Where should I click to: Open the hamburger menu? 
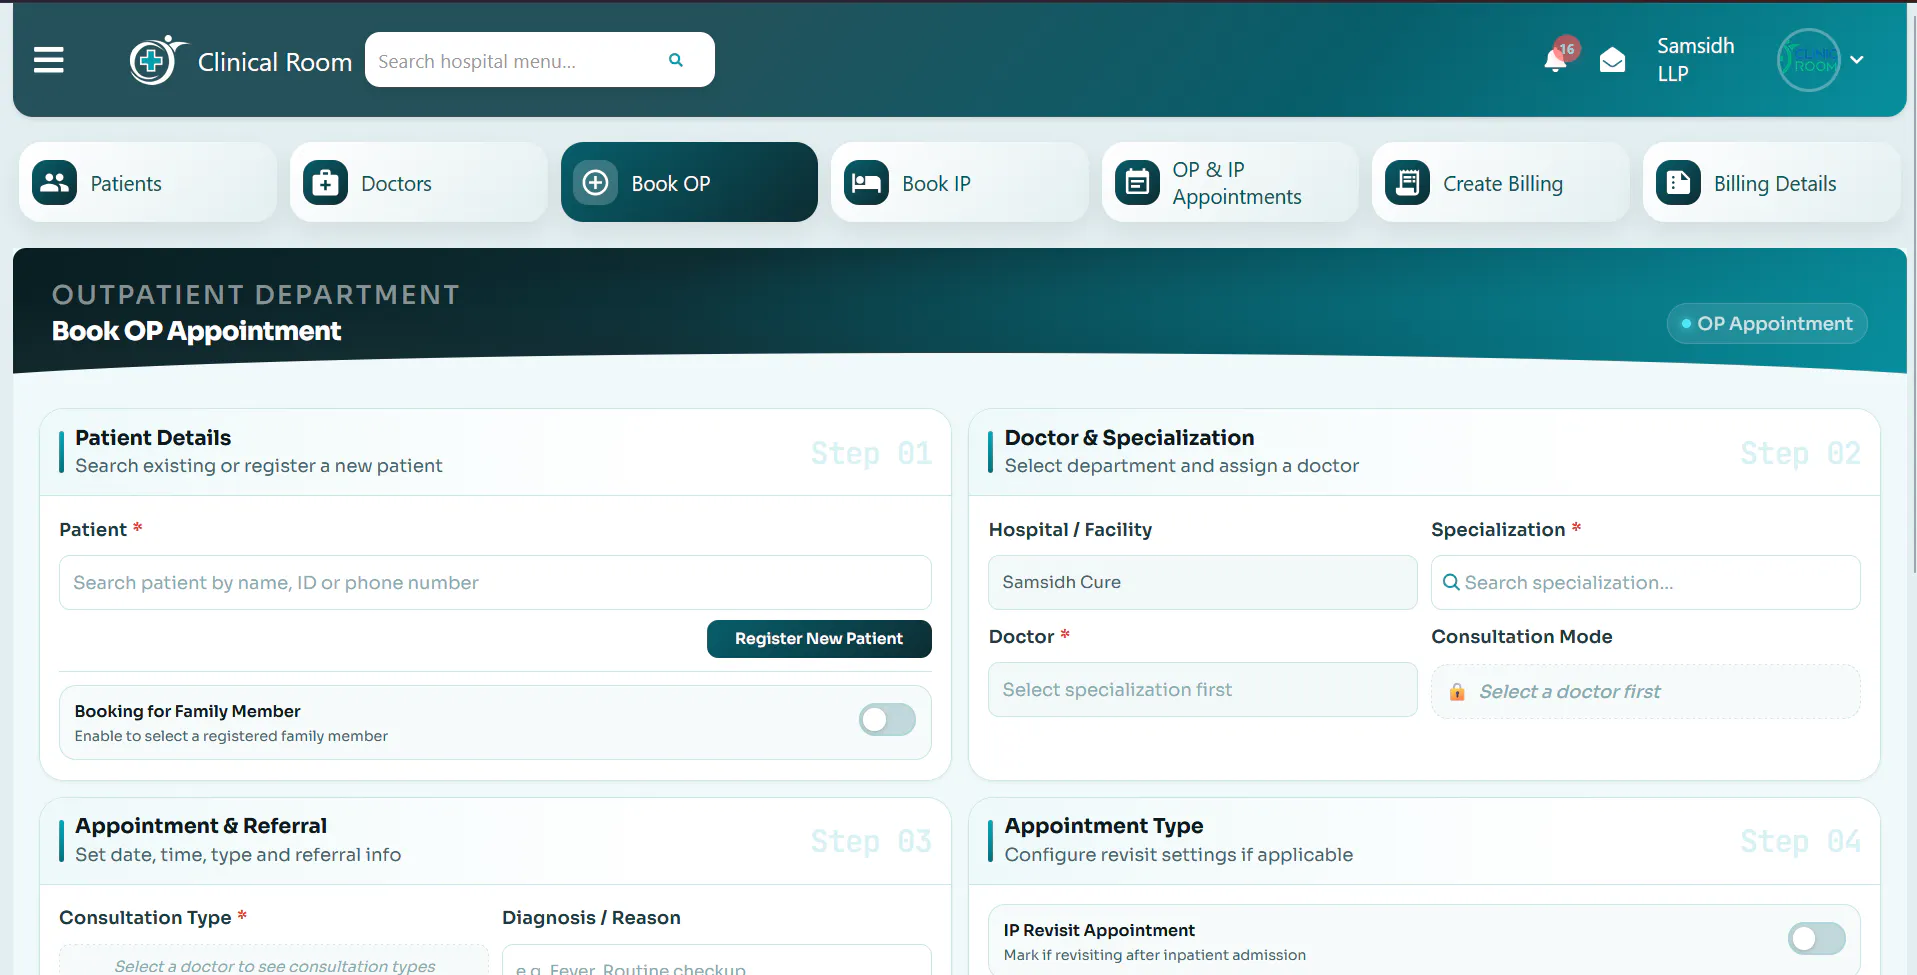pos(48,60)
